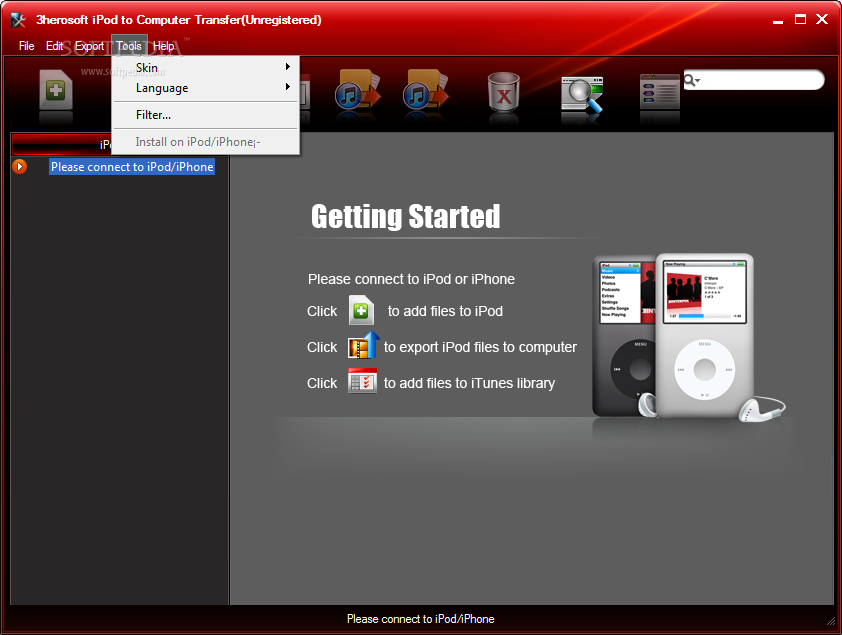Expand the Language submenu
The image size is (842, 635).
point(206,87)
